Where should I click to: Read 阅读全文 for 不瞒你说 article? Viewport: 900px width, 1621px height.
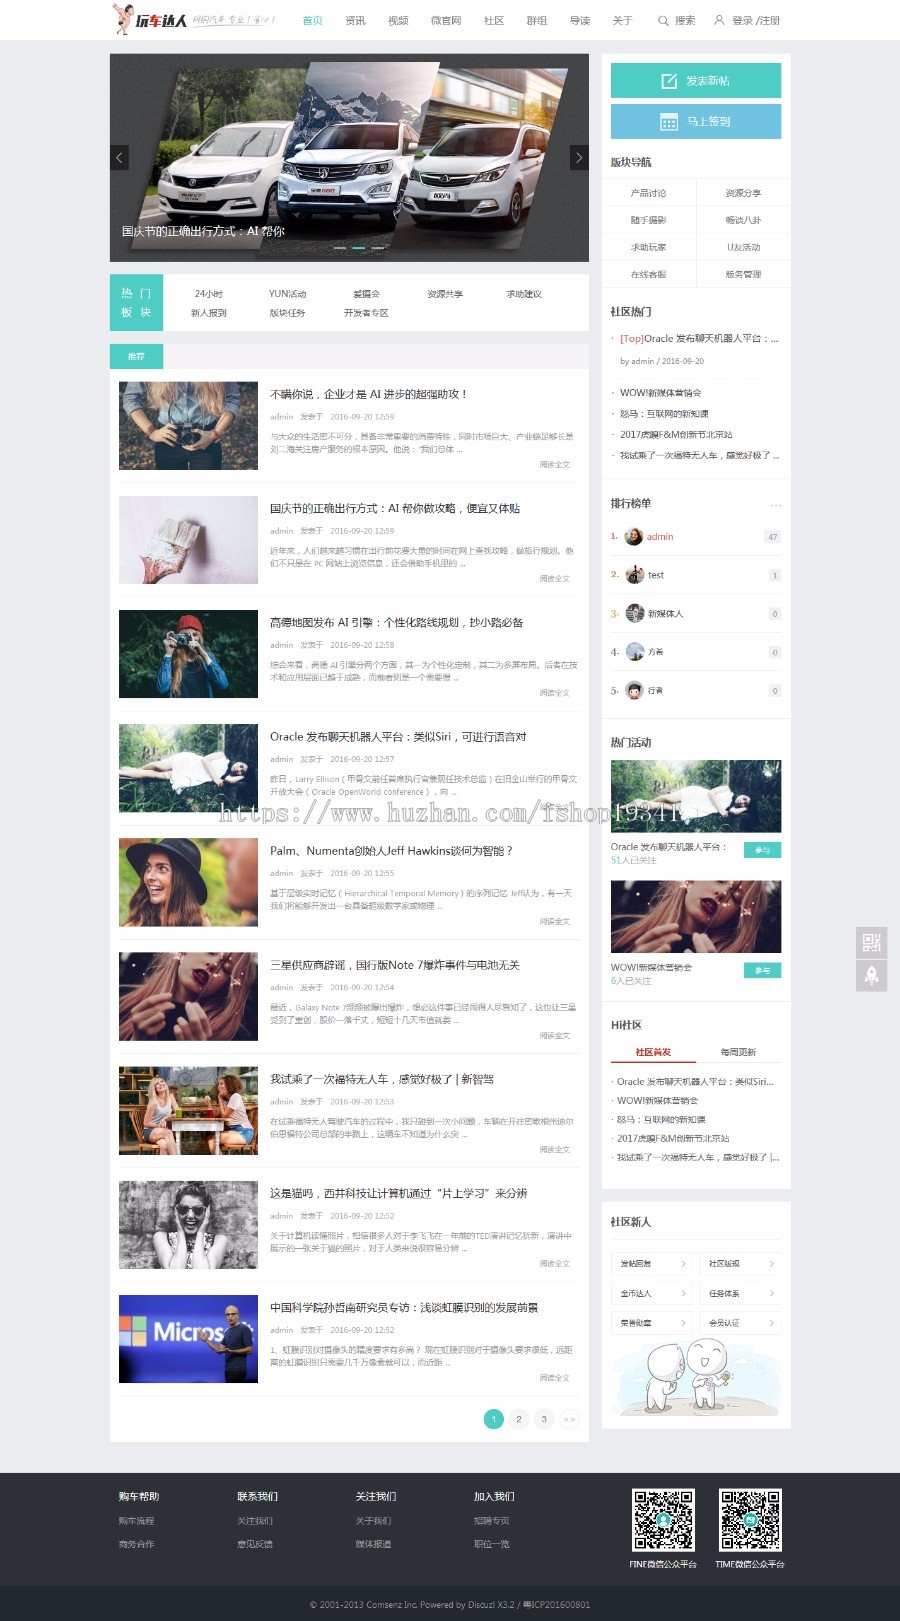coord(554,465)
